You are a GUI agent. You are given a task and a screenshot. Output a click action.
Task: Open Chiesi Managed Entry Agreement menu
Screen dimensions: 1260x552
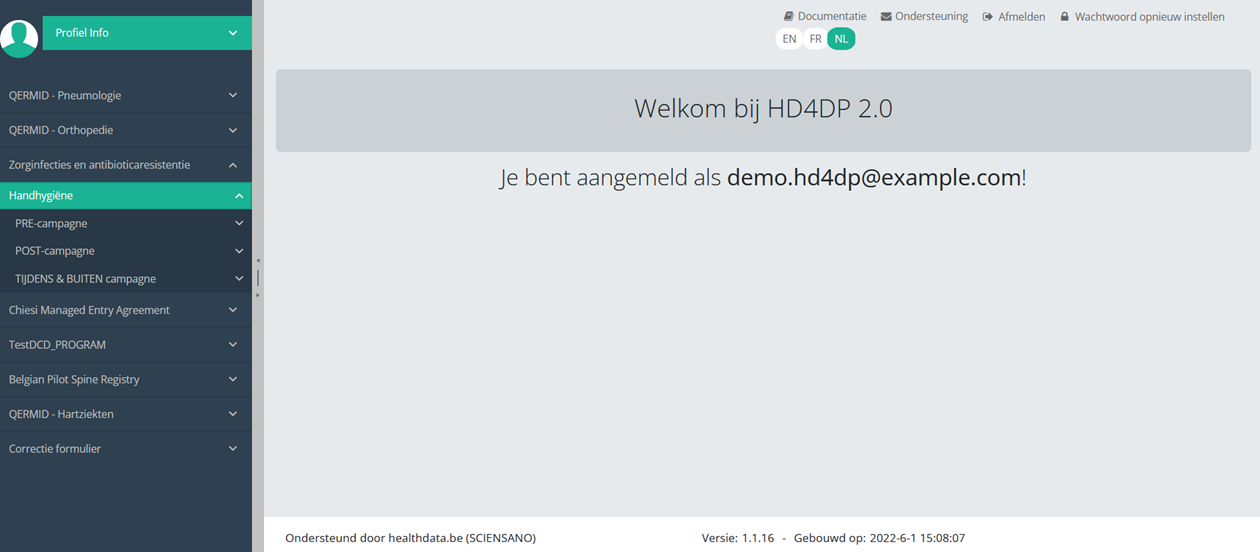89,310
